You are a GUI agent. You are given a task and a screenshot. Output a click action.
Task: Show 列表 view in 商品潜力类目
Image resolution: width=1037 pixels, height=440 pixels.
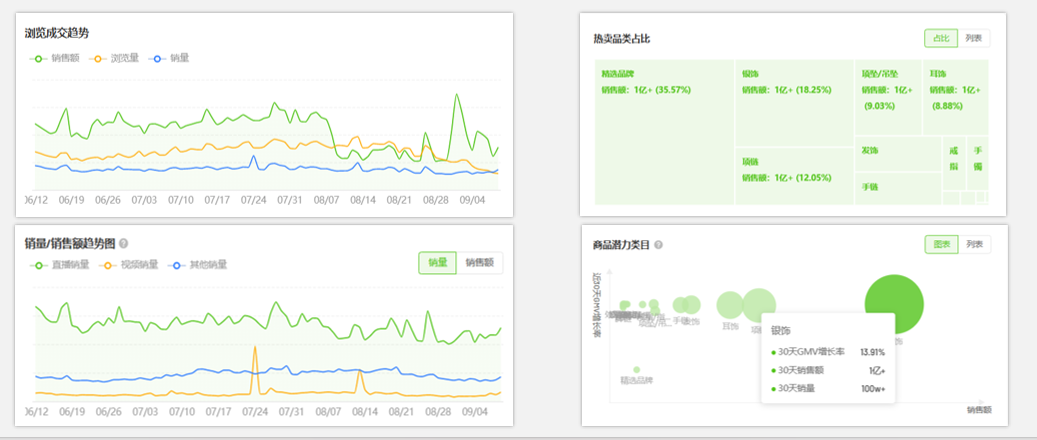974,244
